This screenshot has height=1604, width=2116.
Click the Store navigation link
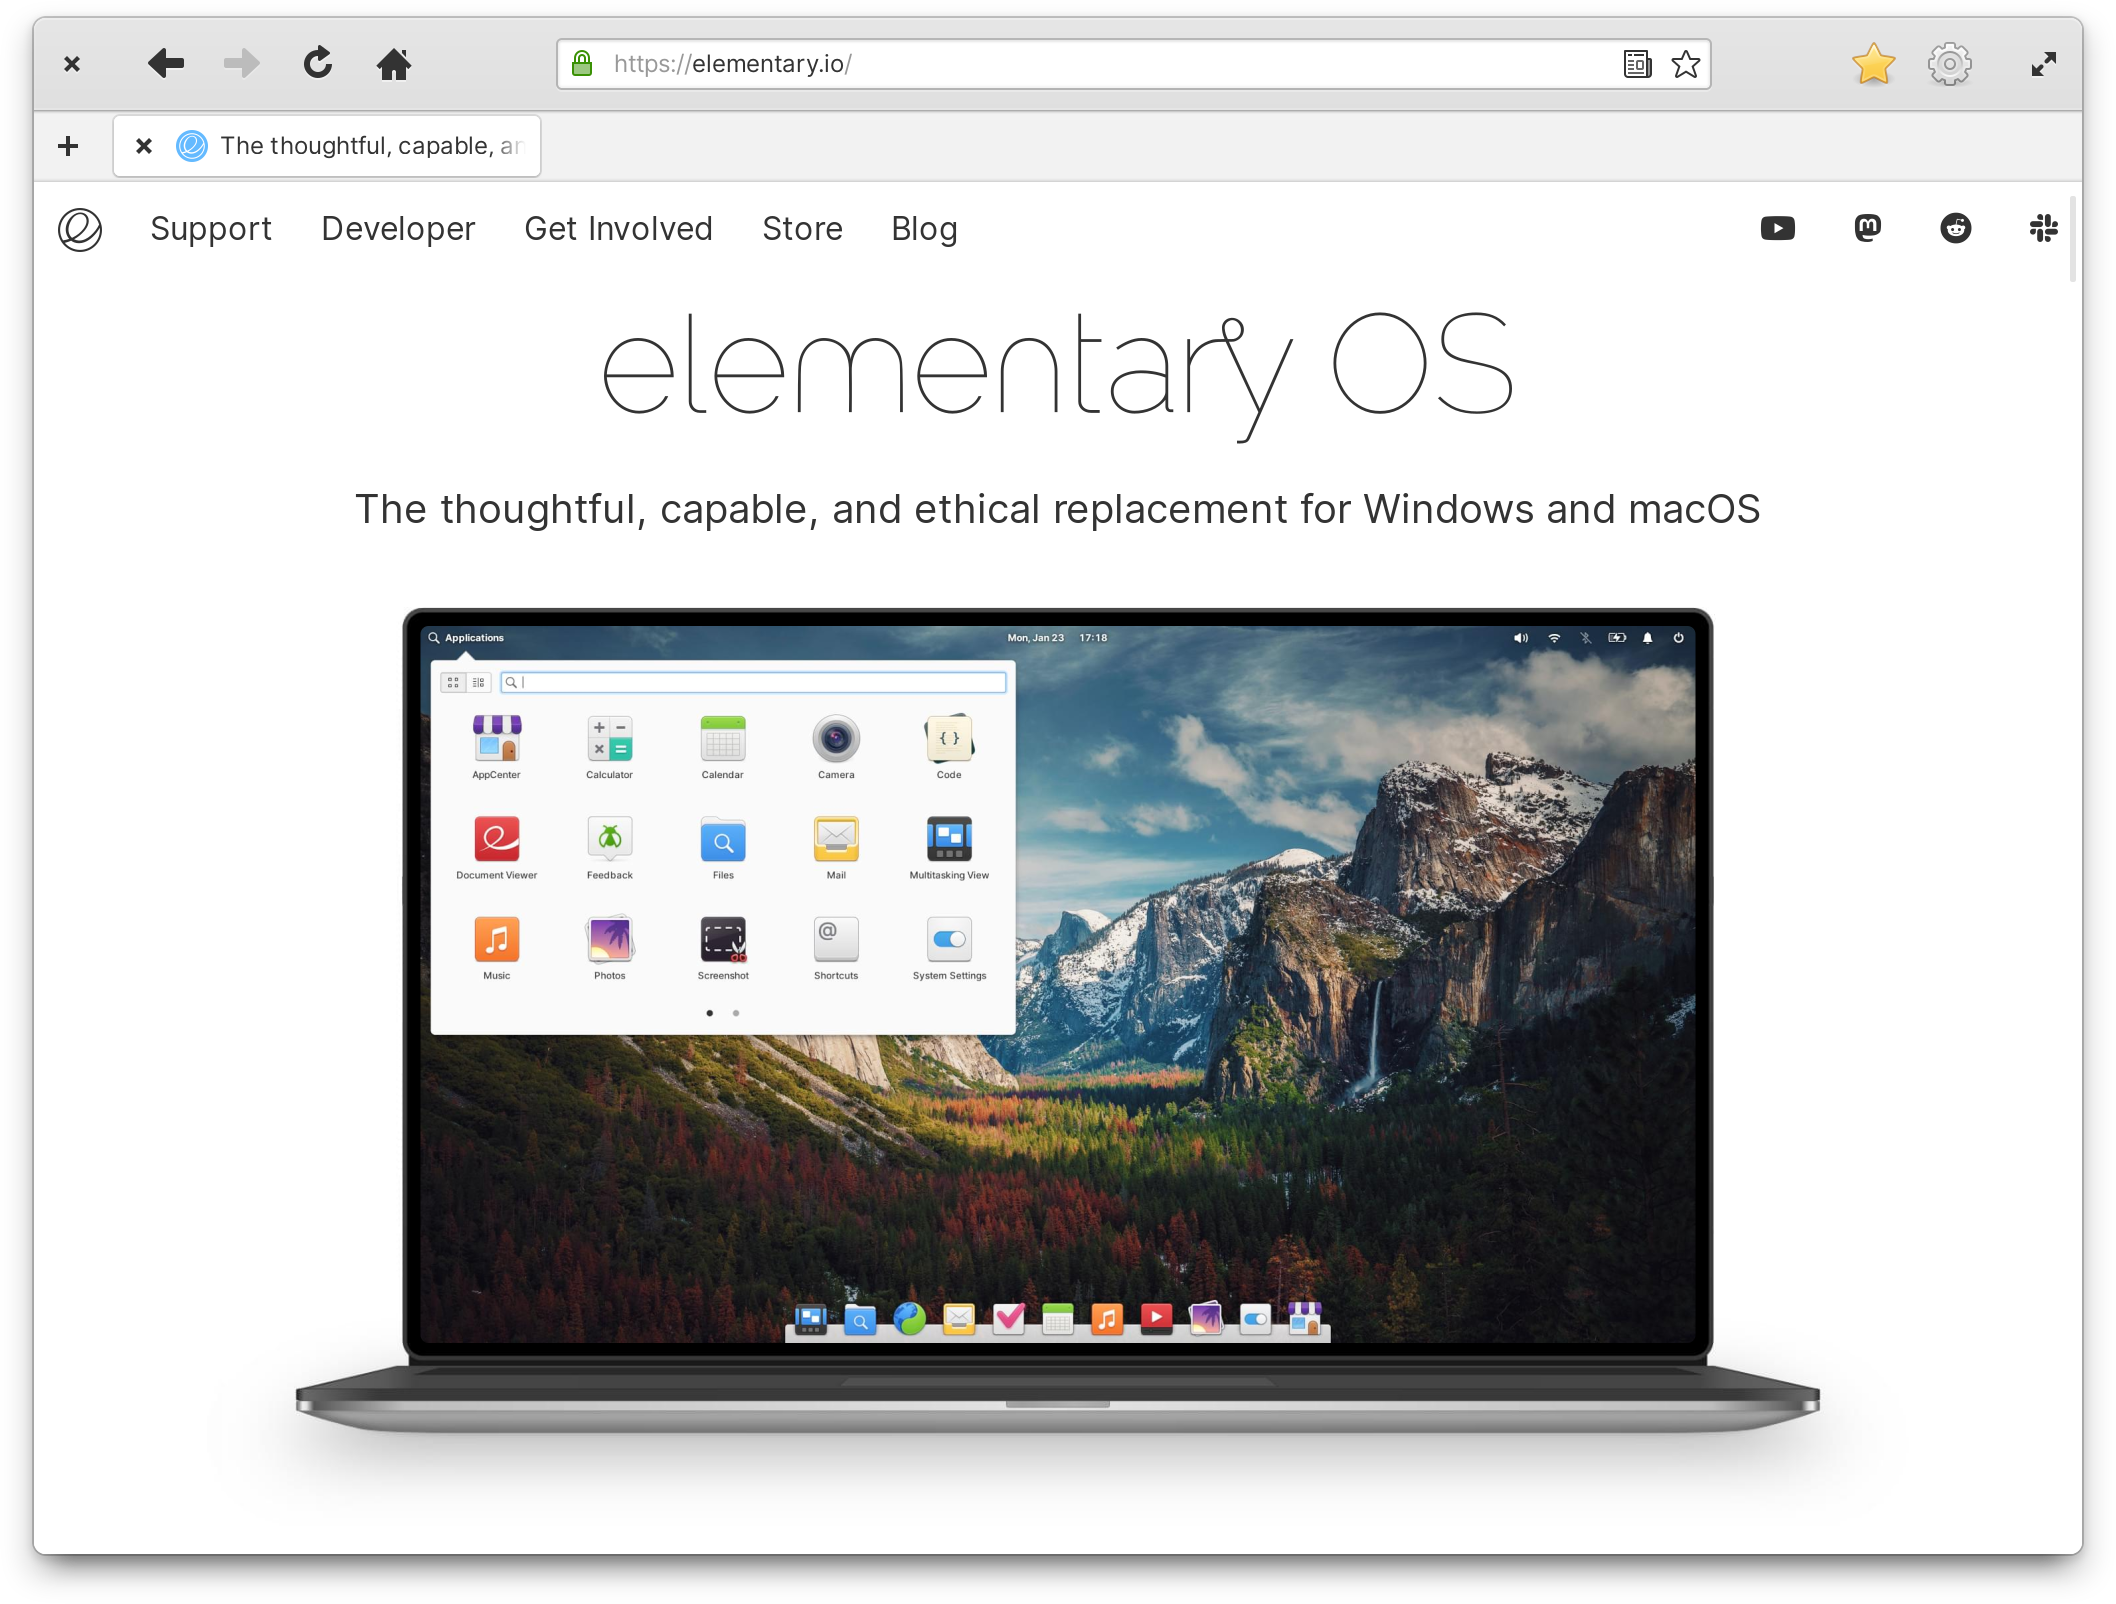802,227
